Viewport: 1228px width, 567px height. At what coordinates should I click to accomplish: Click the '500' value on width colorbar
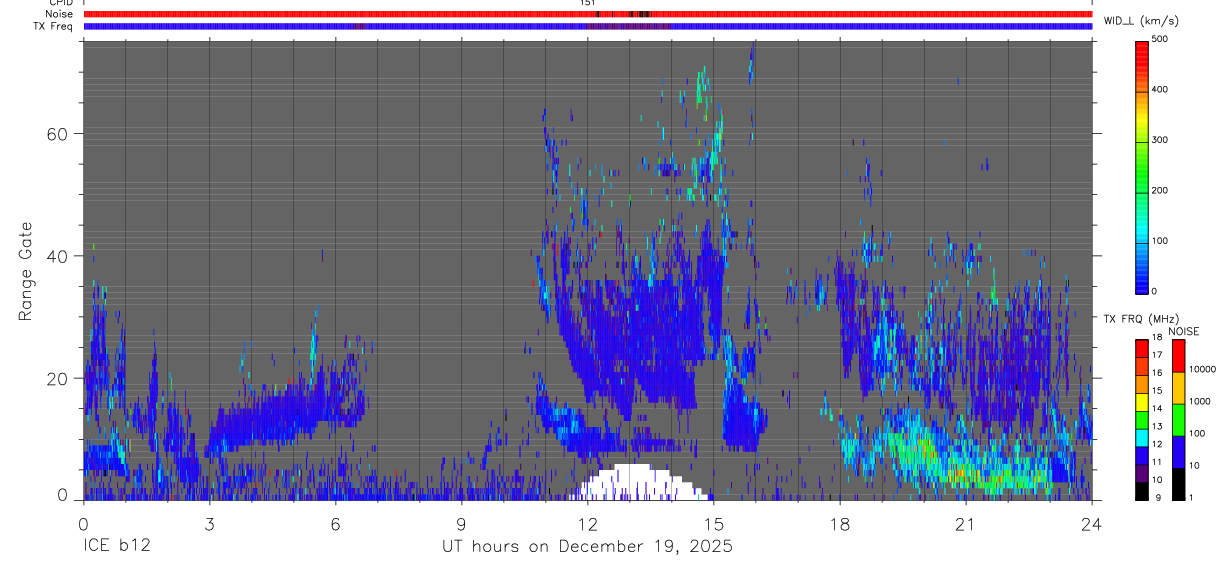tap(1160, 39)
